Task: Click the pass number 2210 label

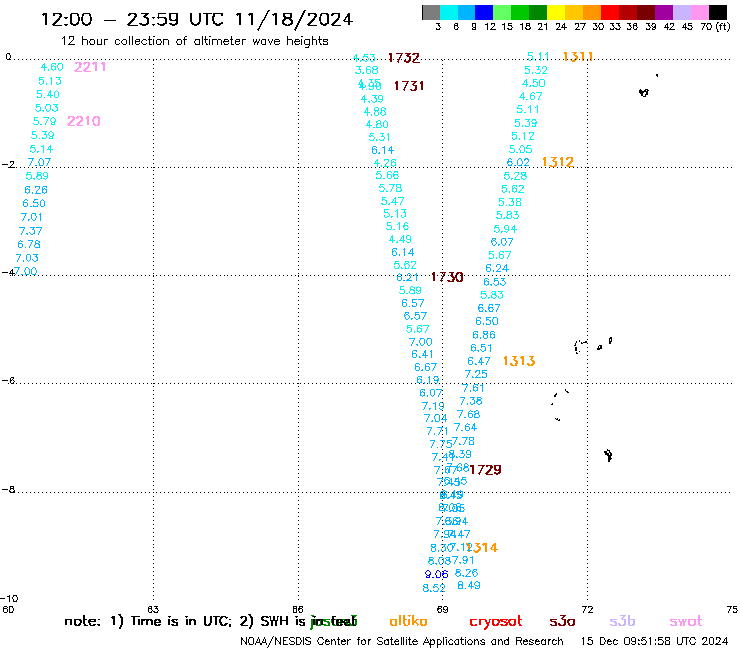Action: 84,121
